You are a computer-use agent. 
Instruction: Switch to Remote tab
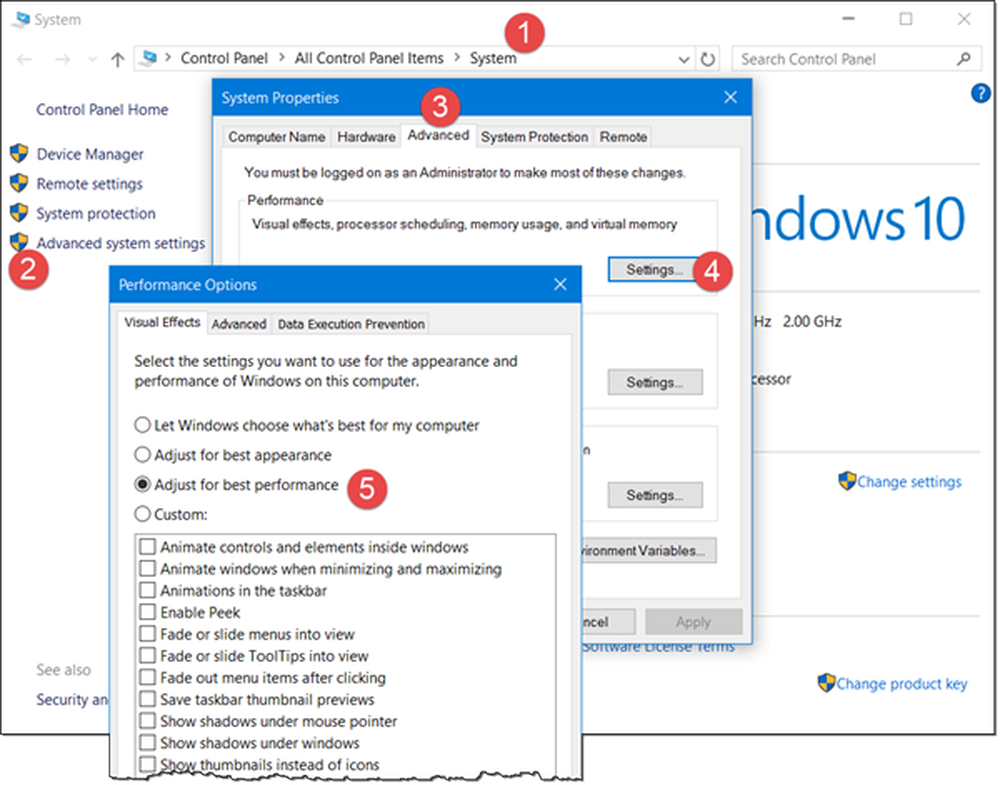pyautogui.click(x=623, y=137)
